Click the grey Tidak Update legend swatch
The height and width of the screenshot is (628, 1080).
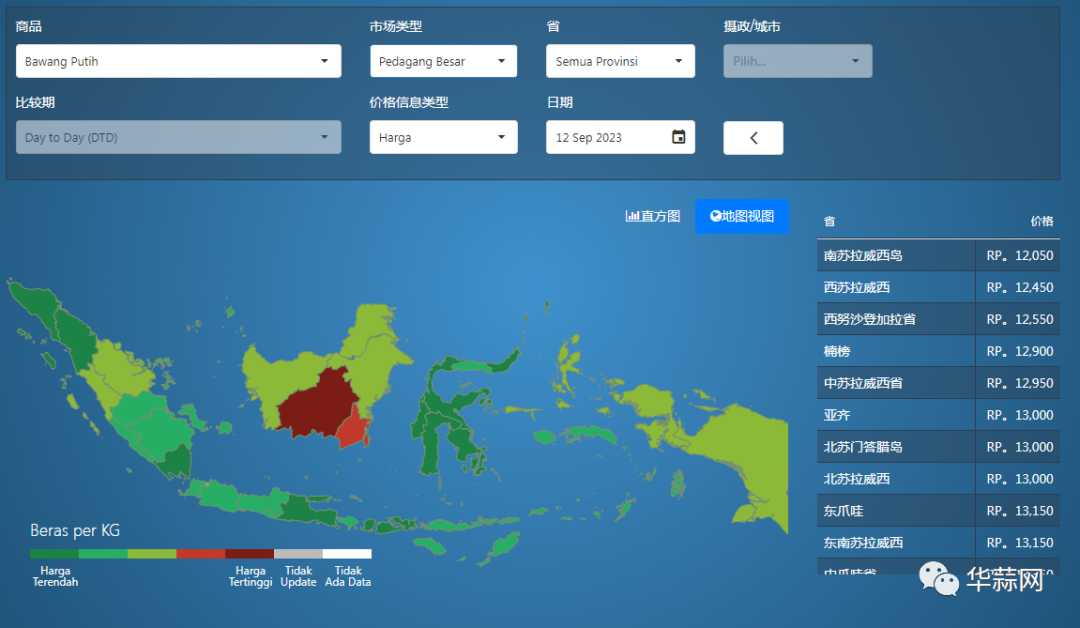[x=298, y=554]
